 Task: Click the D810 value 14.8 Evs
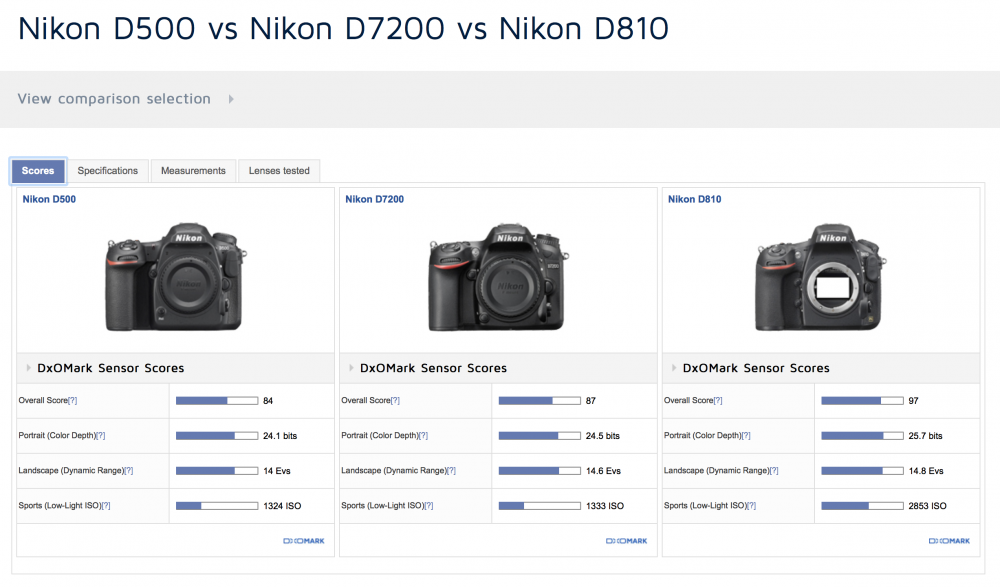(926, 471)
